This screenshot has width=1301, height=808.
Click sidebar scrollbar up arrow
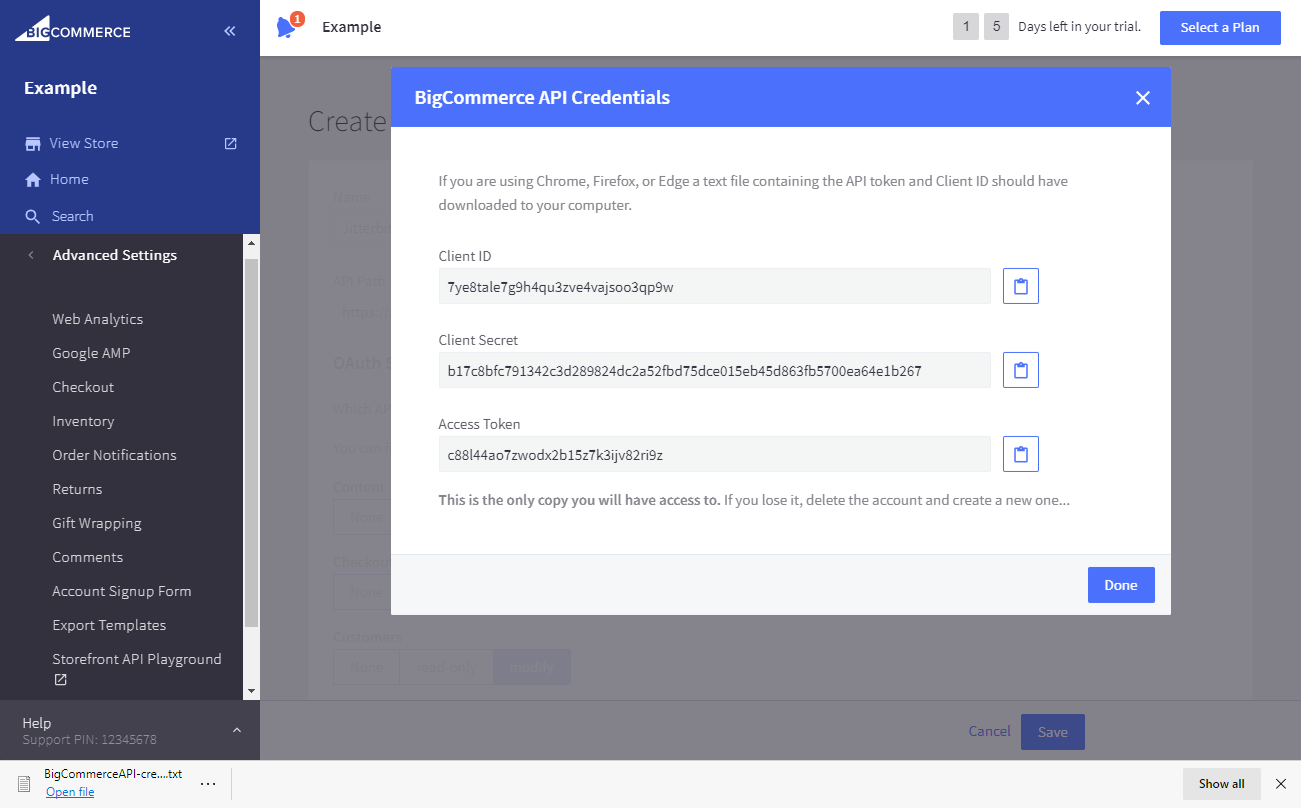coord(251,243)
